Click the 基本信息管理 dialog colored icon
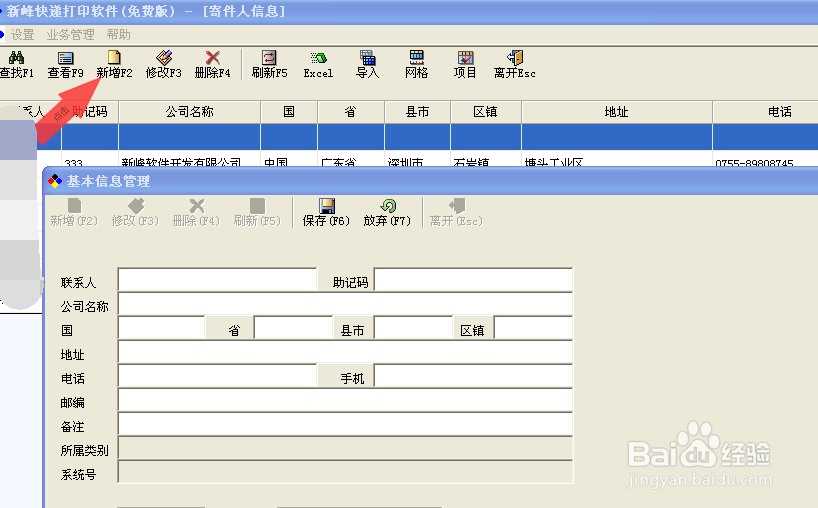This screenshot has height=508, width=818. click(54, 181)
